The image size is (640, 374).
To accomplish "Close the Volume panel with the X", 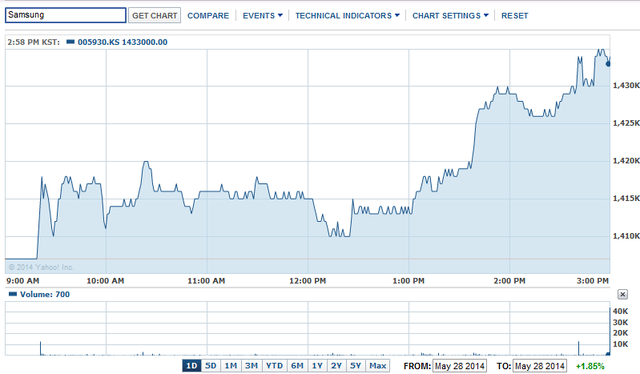I will [622, 294].
